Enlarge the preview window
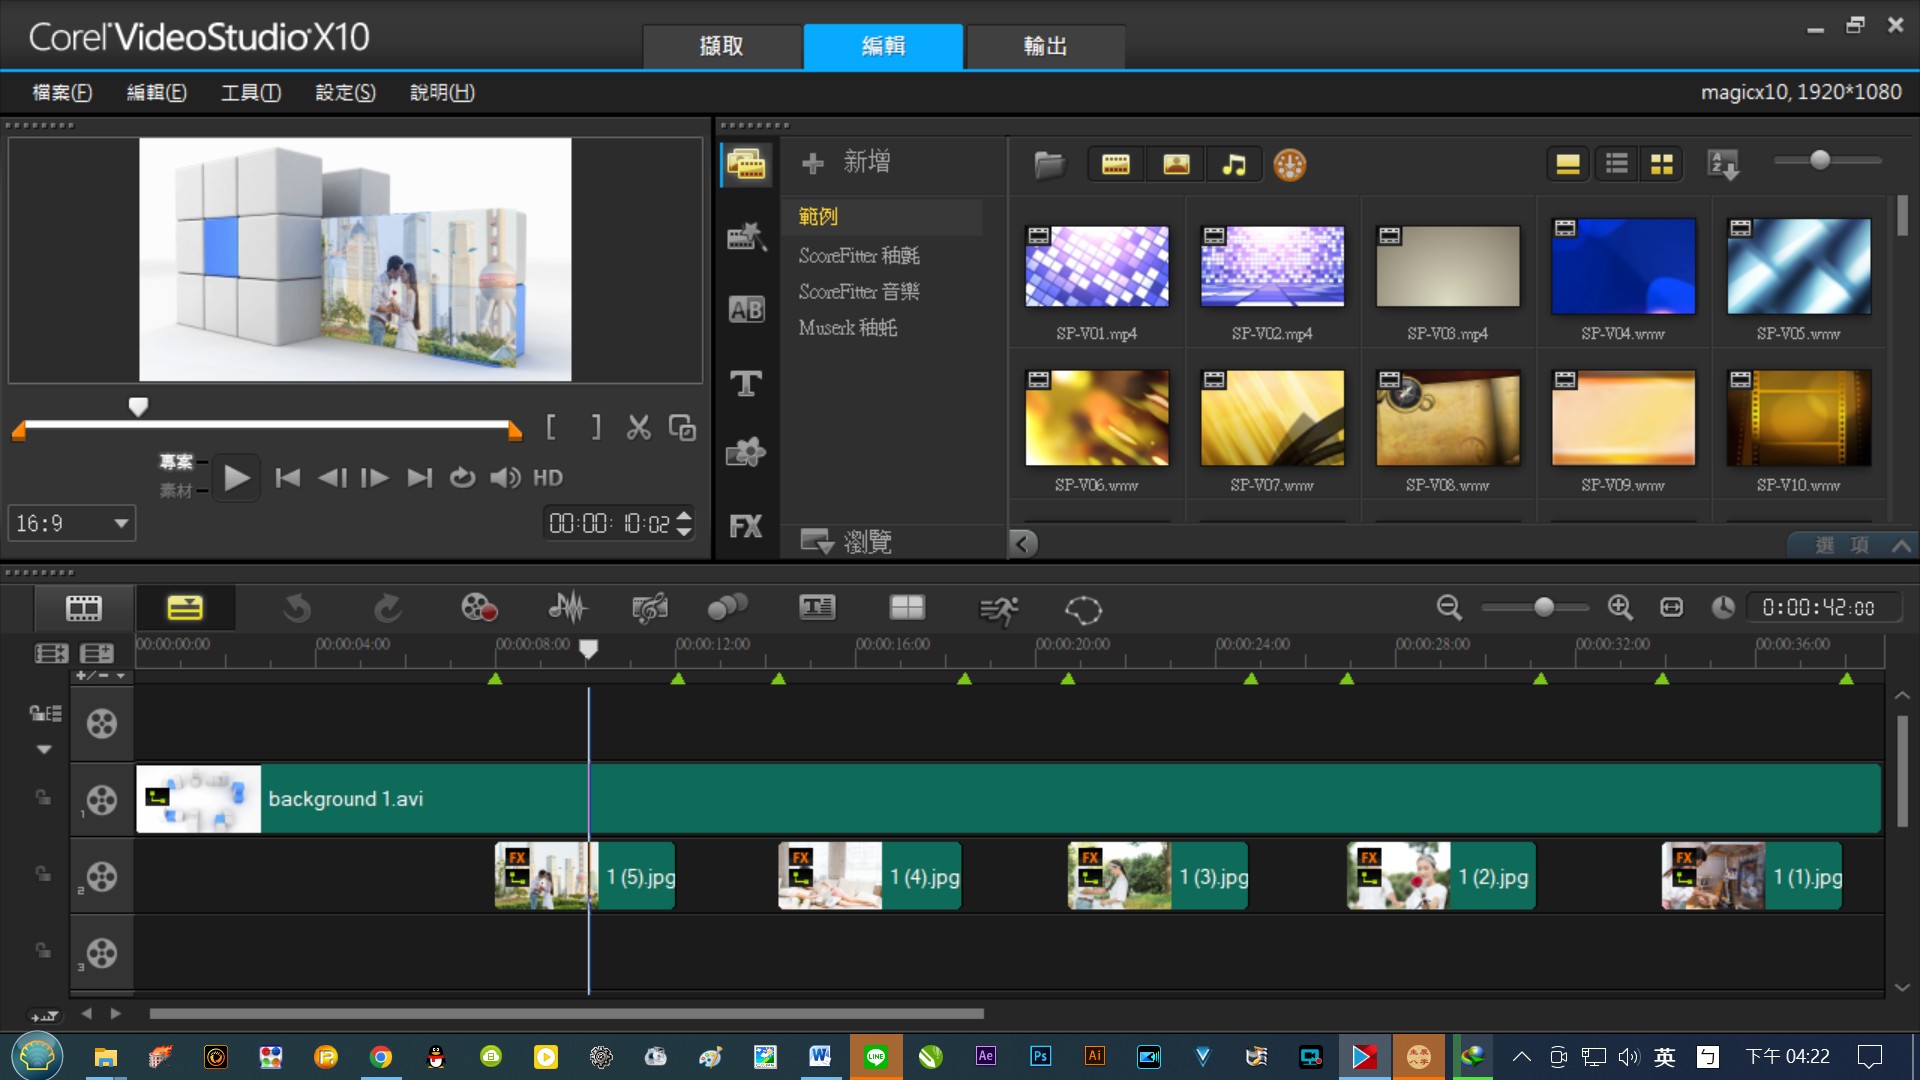1920x1080 pixels. (x=682, y=428)
